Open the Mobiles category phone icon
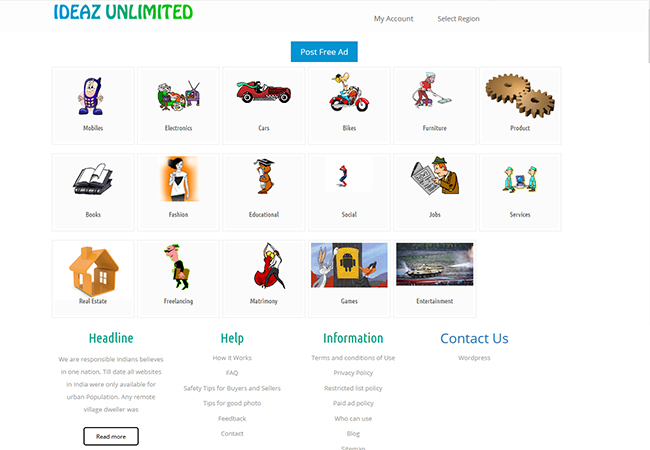Image resolution: width=650 pixels, height=450 pixels. coord(91,96)
